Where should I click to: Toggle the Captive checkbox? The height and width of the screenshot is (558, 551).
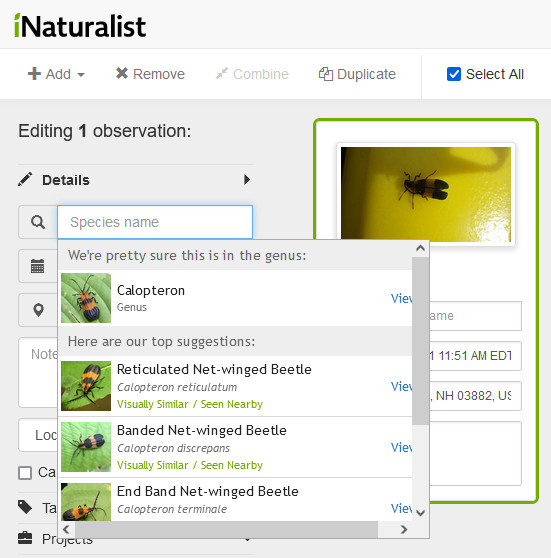[25, 473]
